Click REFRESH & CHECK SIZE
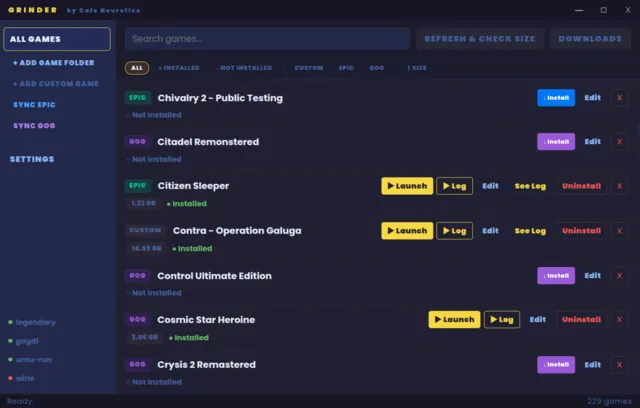Screen dimensions: 640x408 (480, 39)
